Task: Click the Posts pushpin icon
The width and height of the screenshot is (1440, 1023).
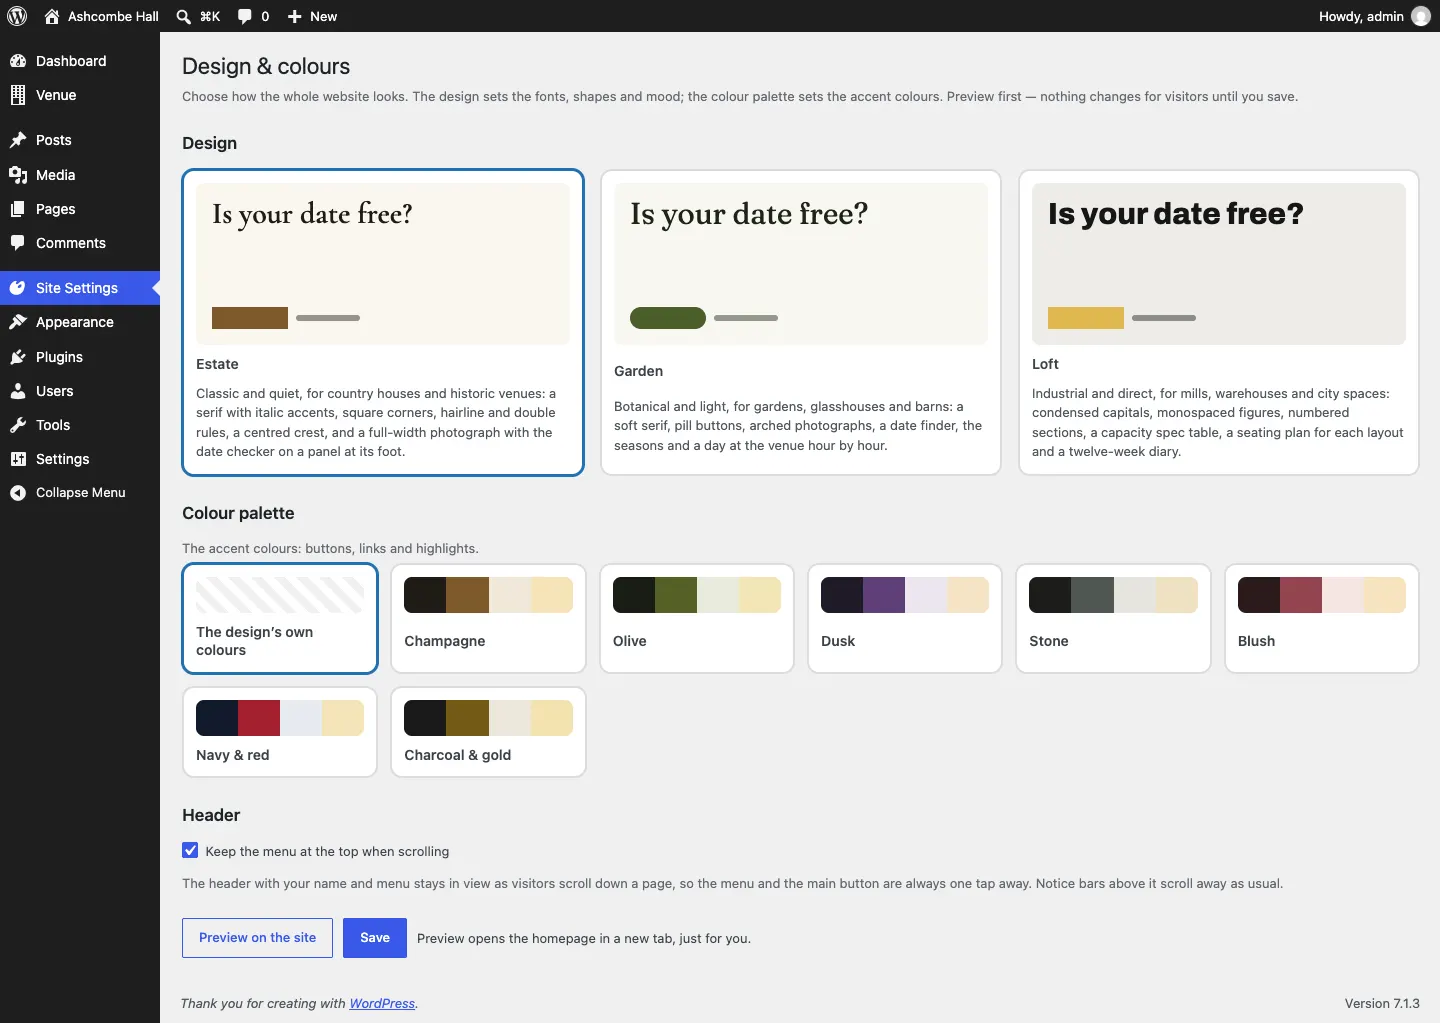Action: pos(18,140)
